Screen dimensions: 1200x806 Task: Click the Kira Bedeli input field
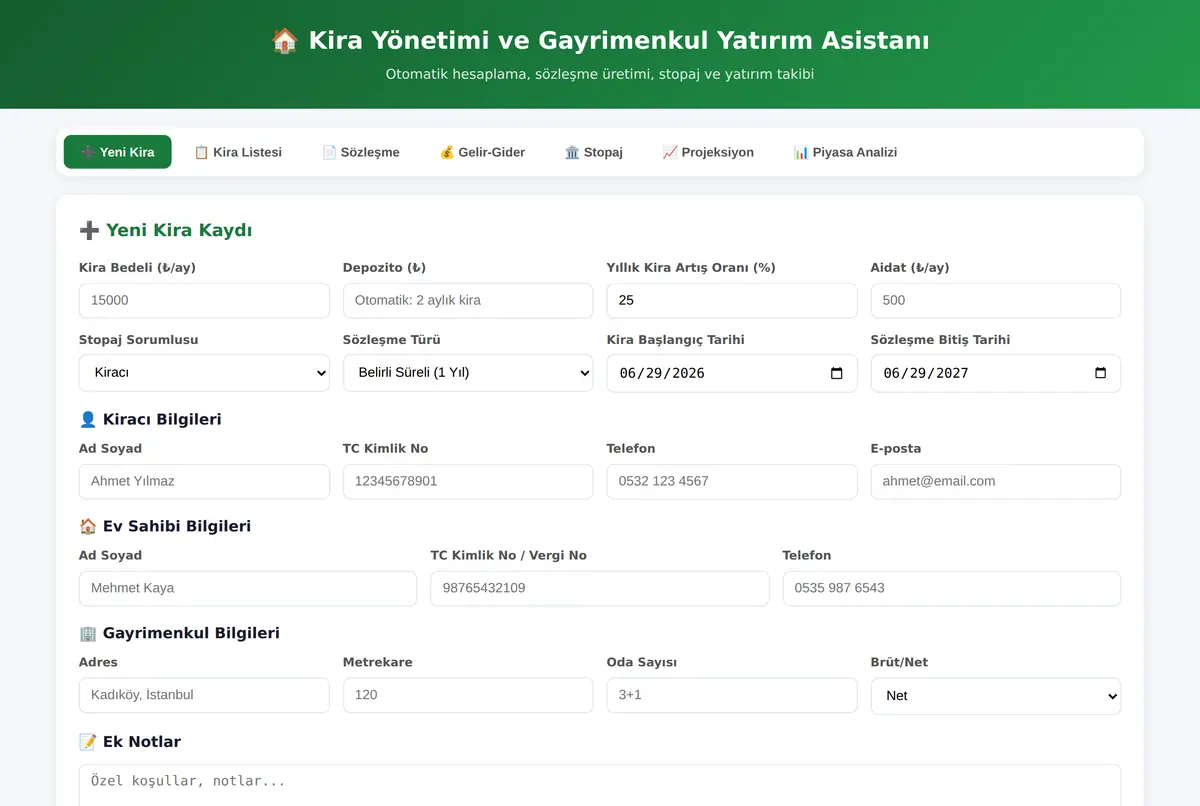204,300
